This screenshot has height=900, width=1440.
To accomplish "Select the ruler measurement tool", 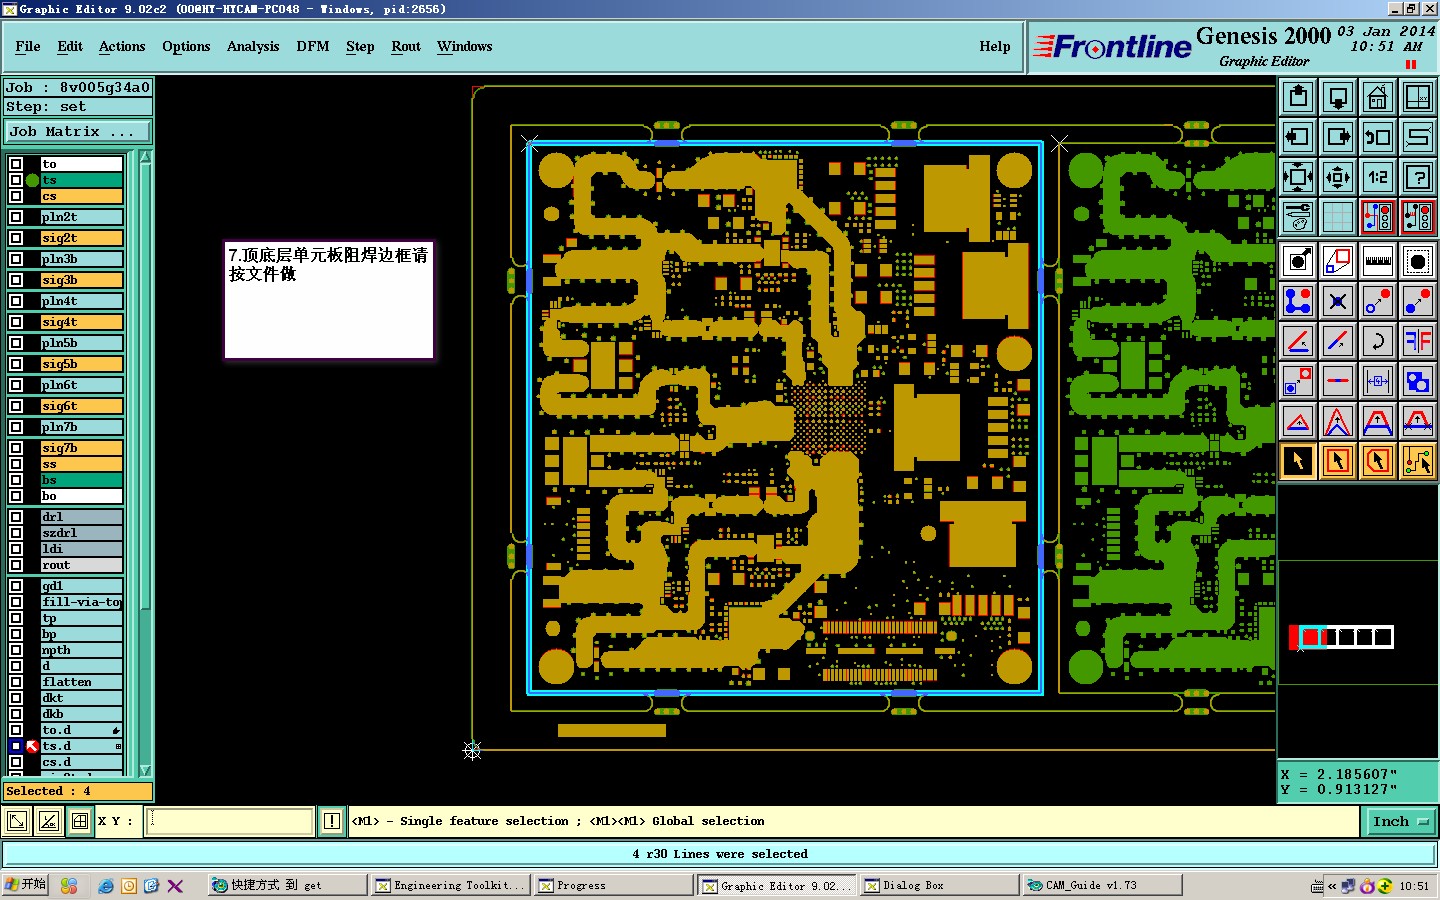I will point(1378,261).
